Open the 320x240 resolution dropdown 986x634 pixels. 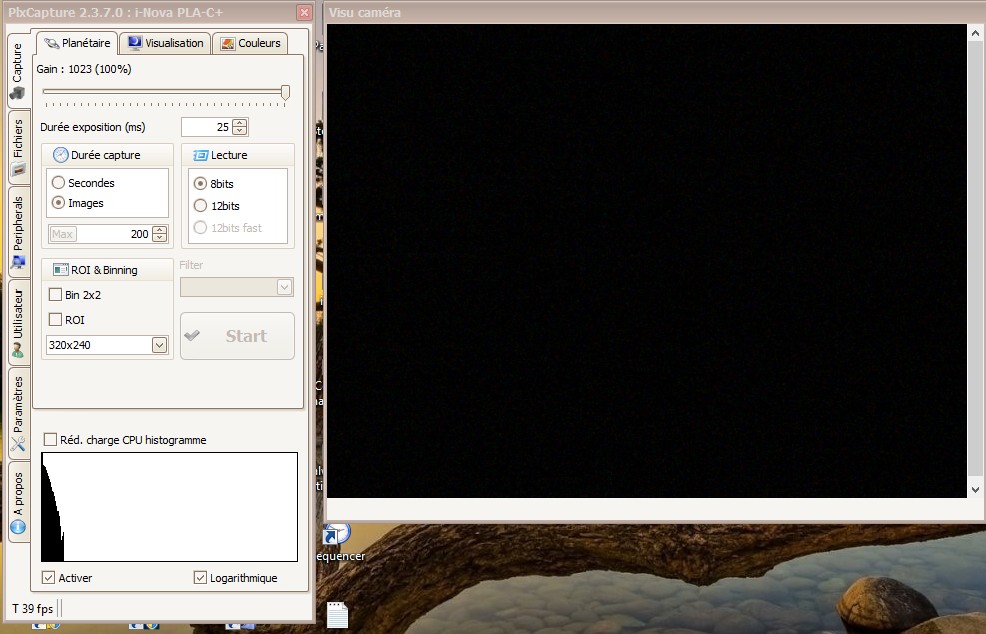click(x=160, y=345)
